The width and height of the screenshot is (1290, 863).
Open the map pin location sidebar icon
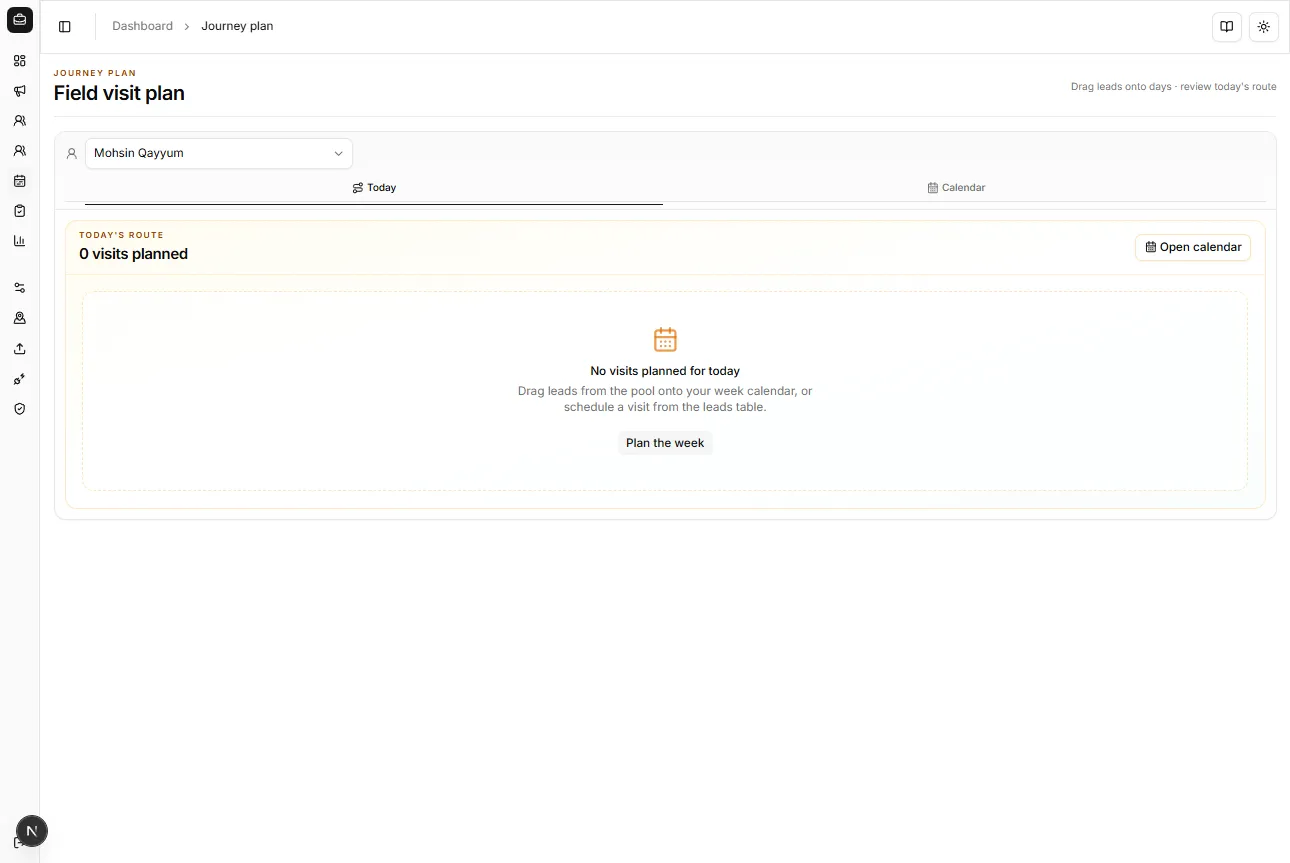point(19,318)
